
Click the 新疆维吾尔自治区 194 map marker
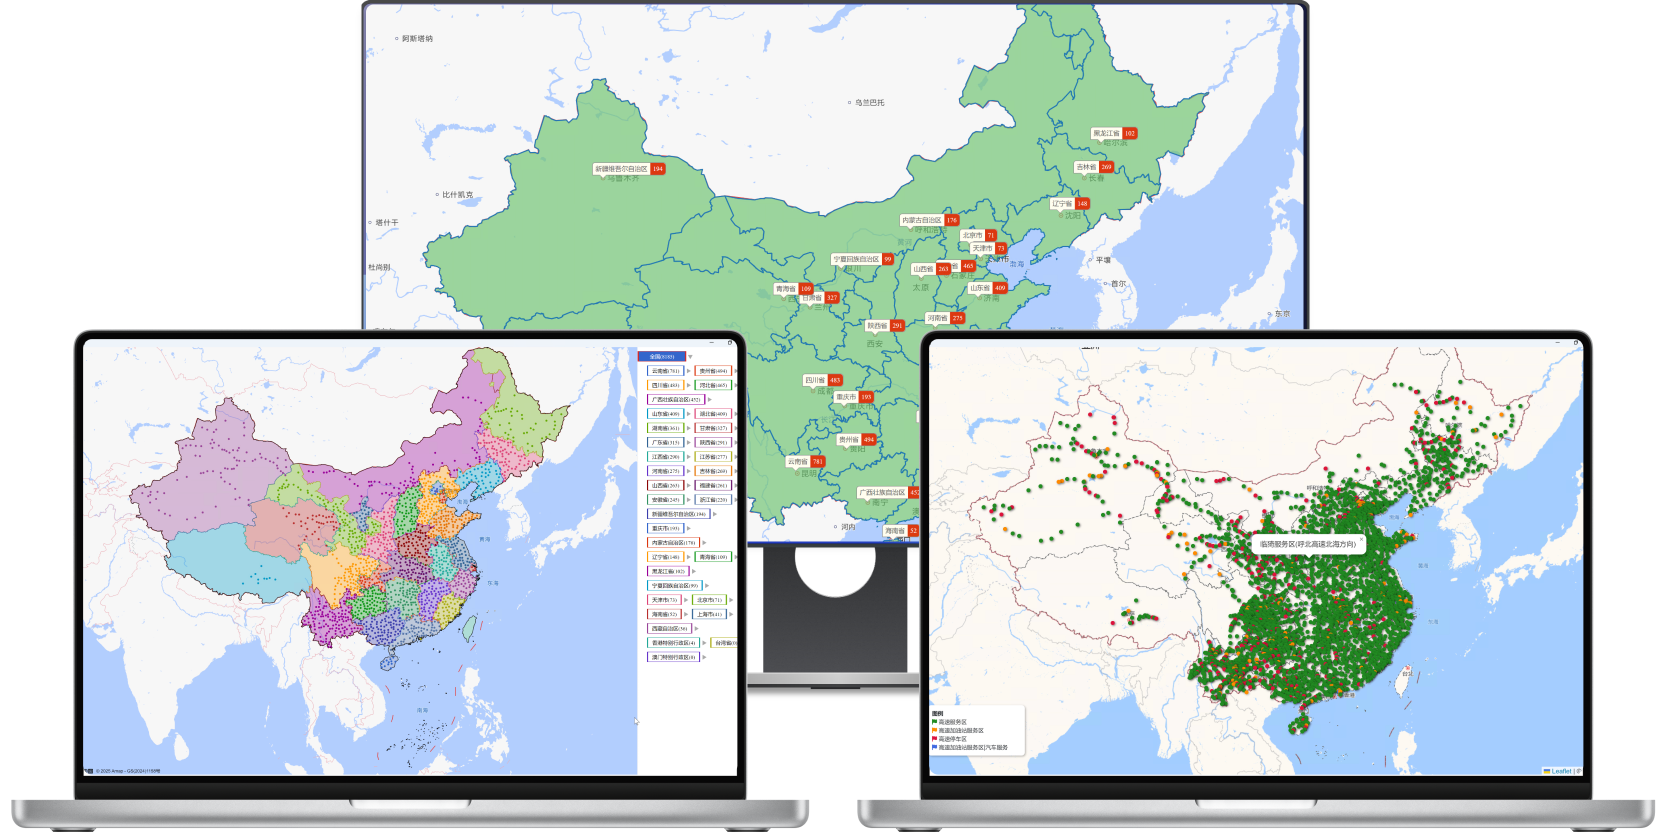[x=628, y=169]
